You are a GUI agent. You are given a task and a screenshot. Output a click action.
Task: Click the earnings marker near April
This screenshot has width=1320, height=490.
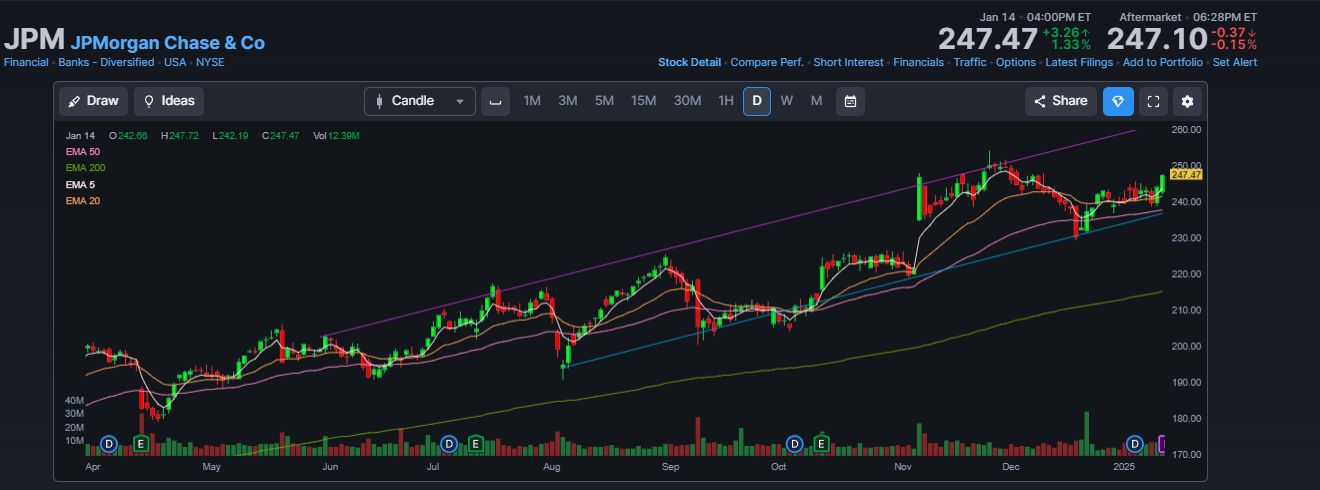tap(141, 443)
